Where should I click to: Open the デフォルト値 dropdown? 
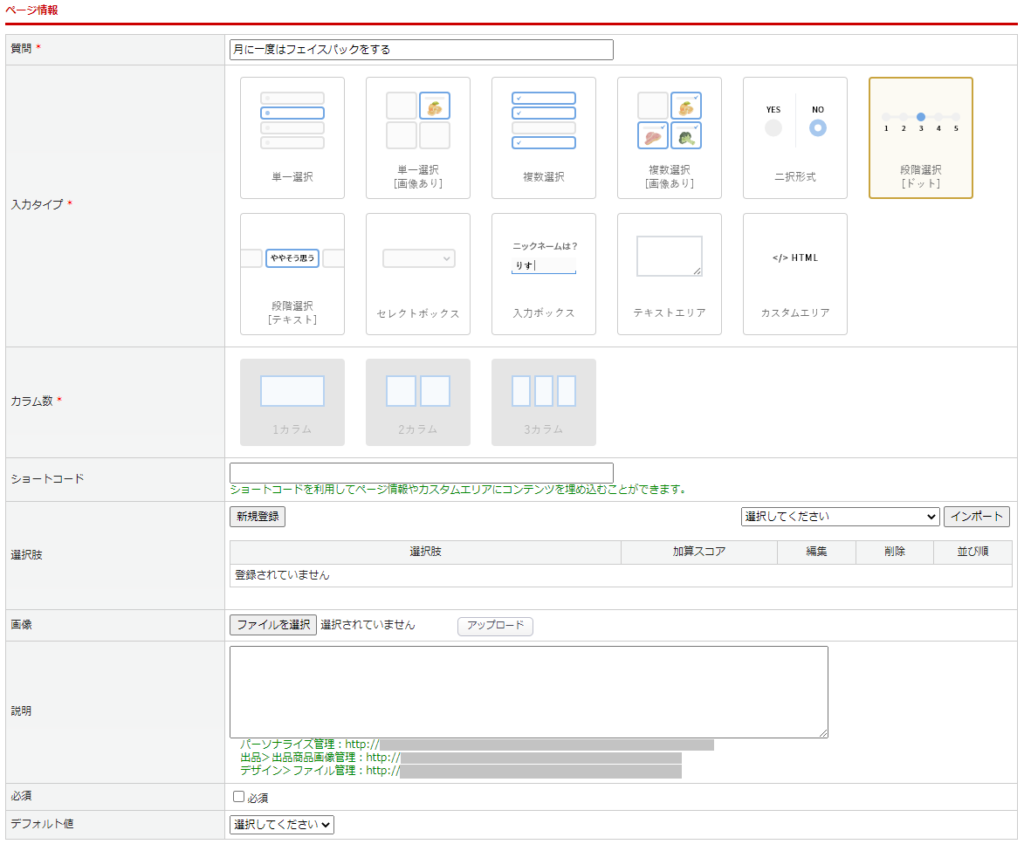pyautogui.click(x=282, y=825)
